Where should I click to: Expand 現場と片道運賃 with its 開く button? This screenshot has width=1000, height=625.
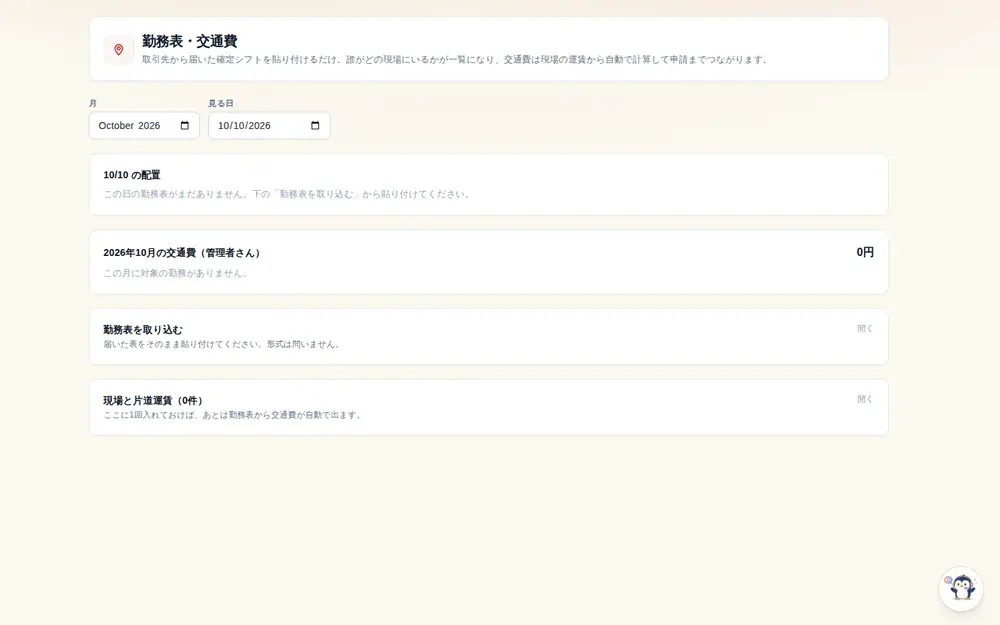(865, 399)
